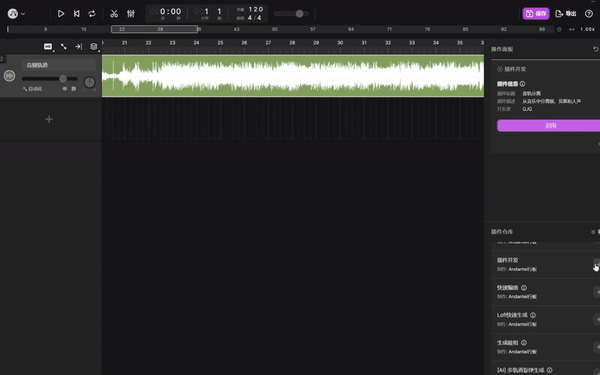The width and height of the screenshot is (600, 375).
Task: Click the audio track volume slider
Action: coord(50,79)
